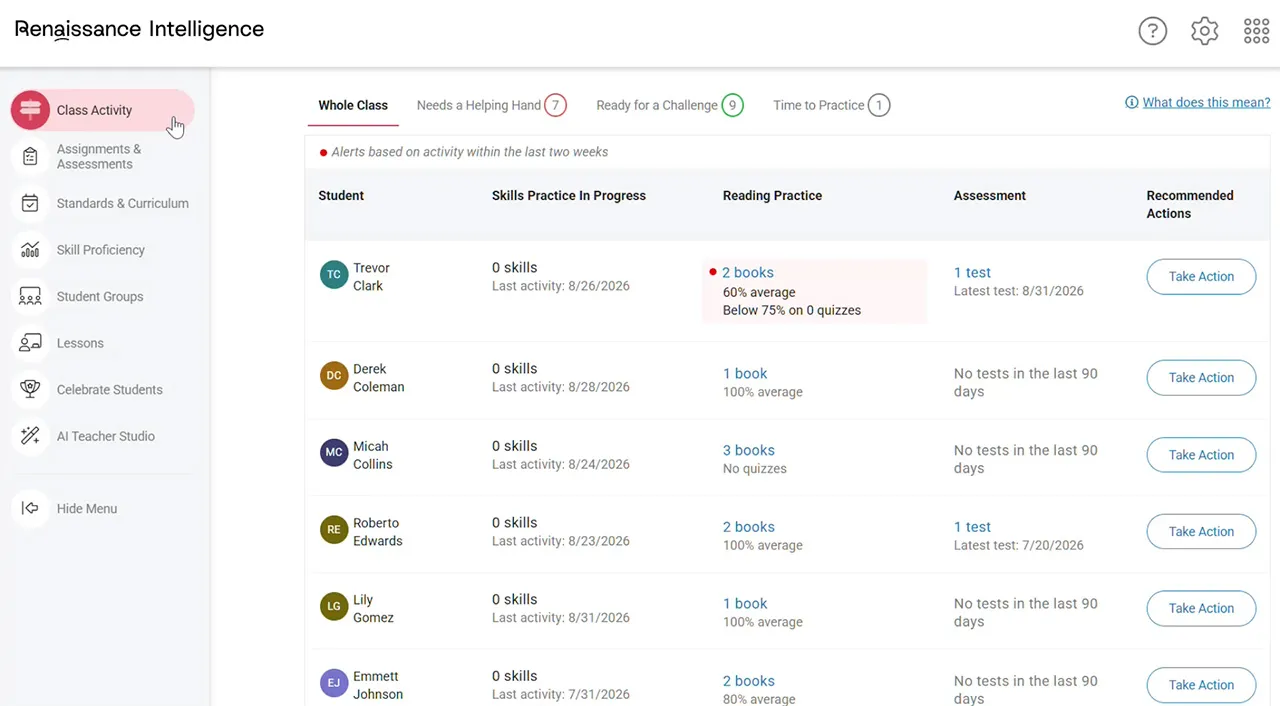The width and height of the screenshot is (1280, 706).
Task: Click the Hide Menu arrow icon
Action: [30, 508]
